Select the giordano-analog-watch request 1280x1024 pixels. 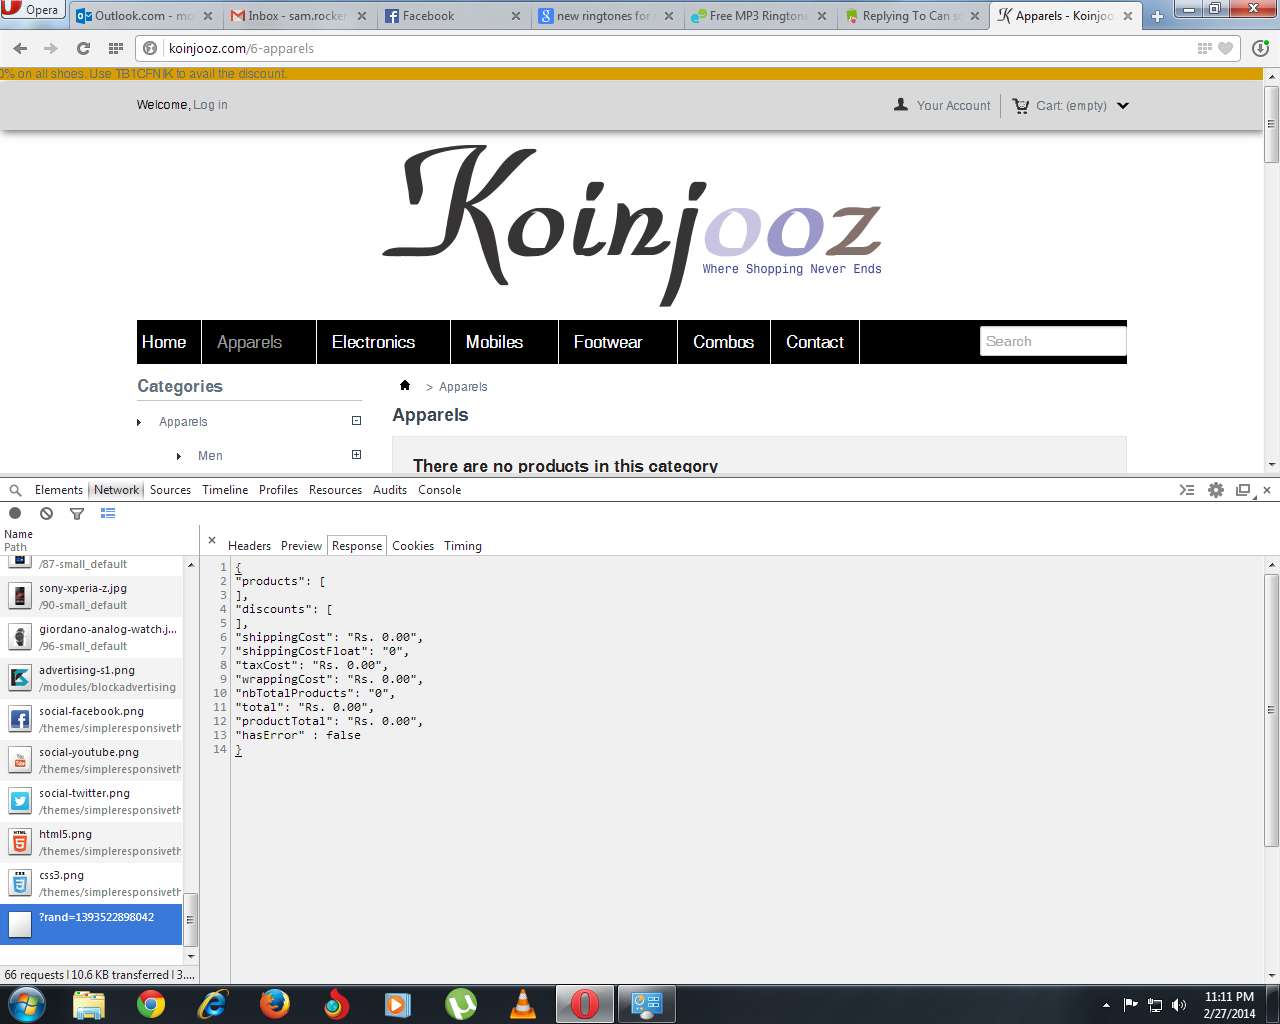click(x=92, y=638)
